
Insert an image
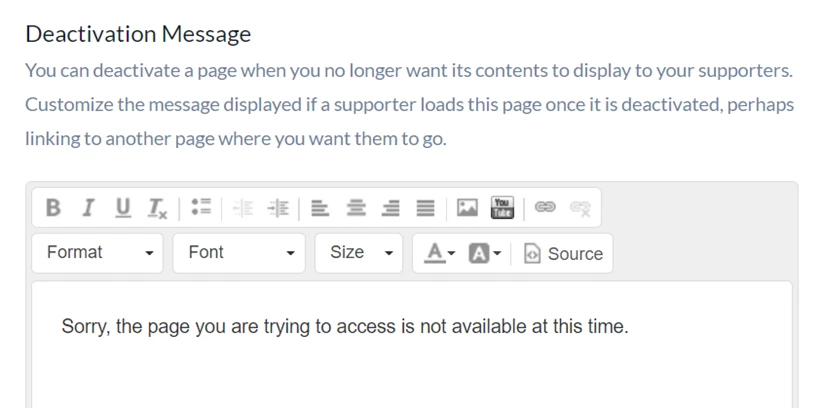point(467,208)
